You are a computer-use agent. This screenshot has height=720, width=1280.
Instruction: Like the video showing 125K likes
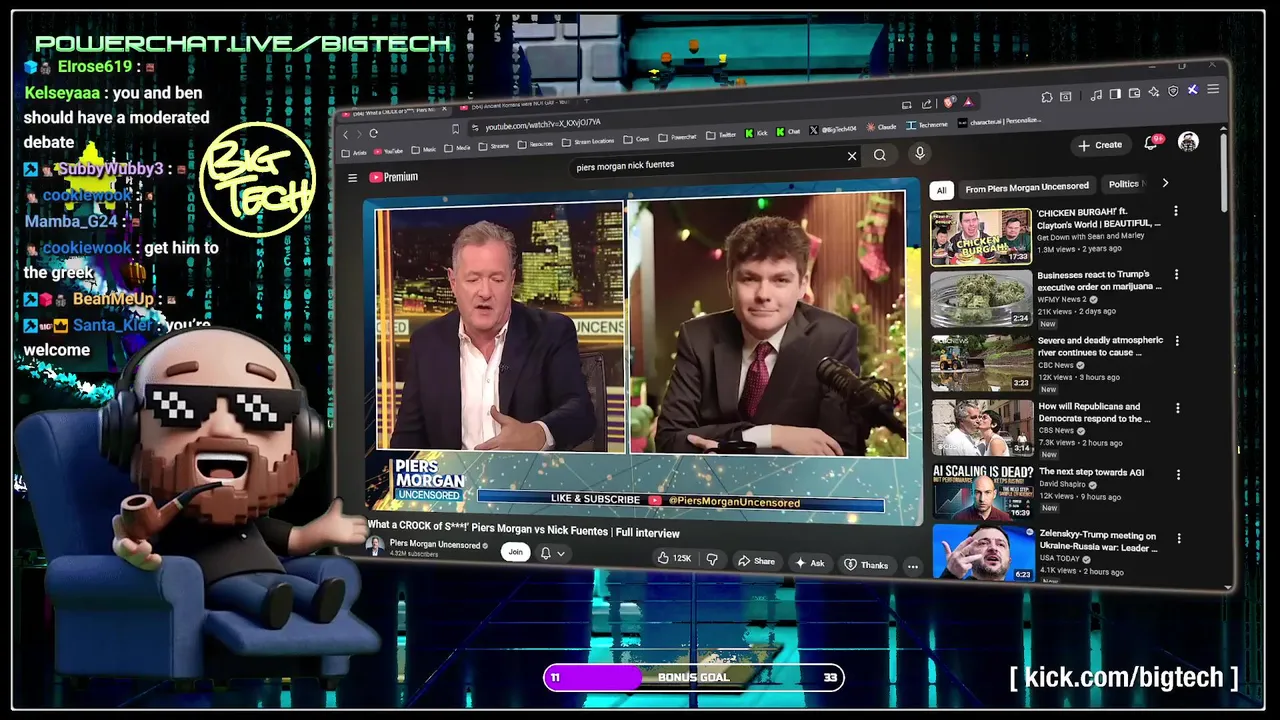point(675,558)
